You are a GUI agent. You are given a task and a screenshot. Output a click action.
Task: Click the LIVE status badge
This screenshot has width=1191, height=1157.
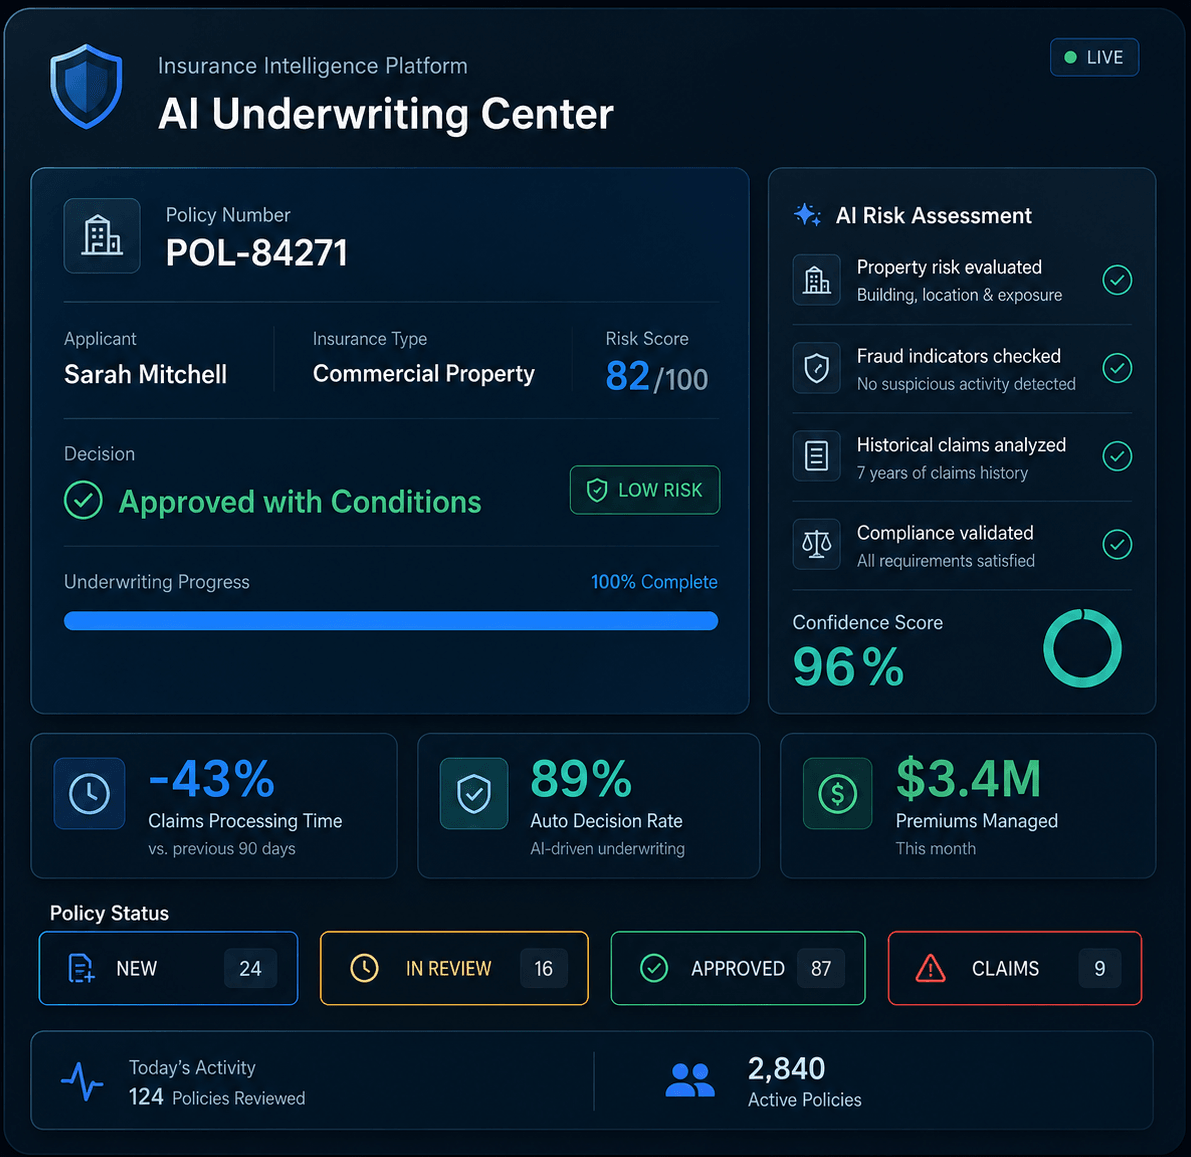[1095, 57]
